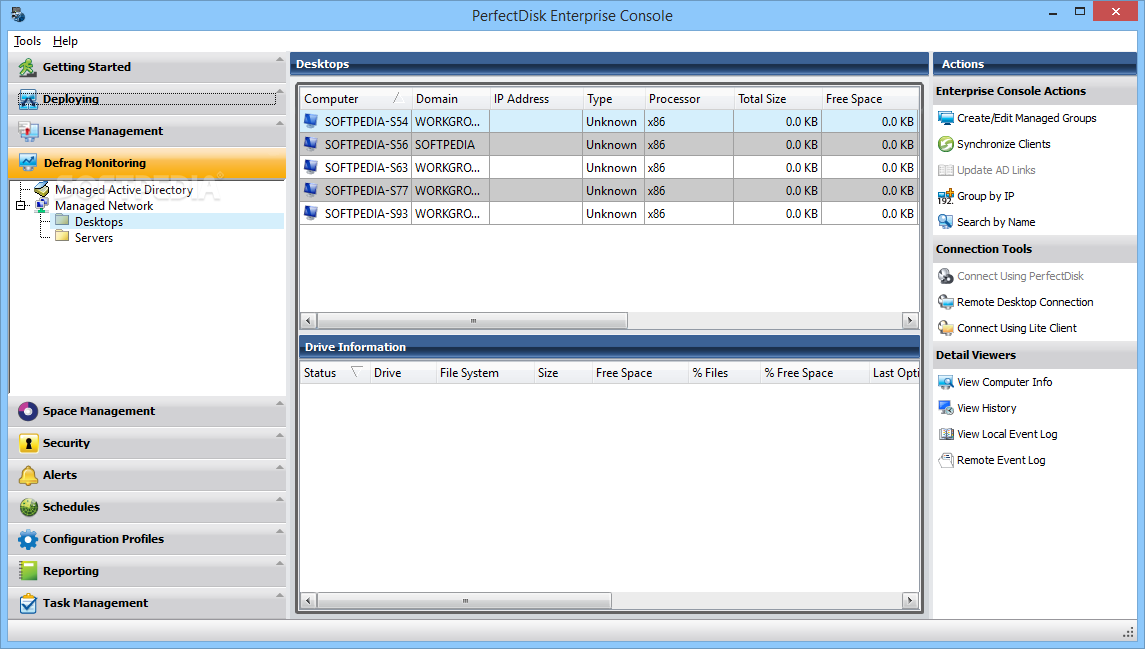Sort desktops by Processor column
Viewport: 1145px width, 649px height.
tap(689, 99)
